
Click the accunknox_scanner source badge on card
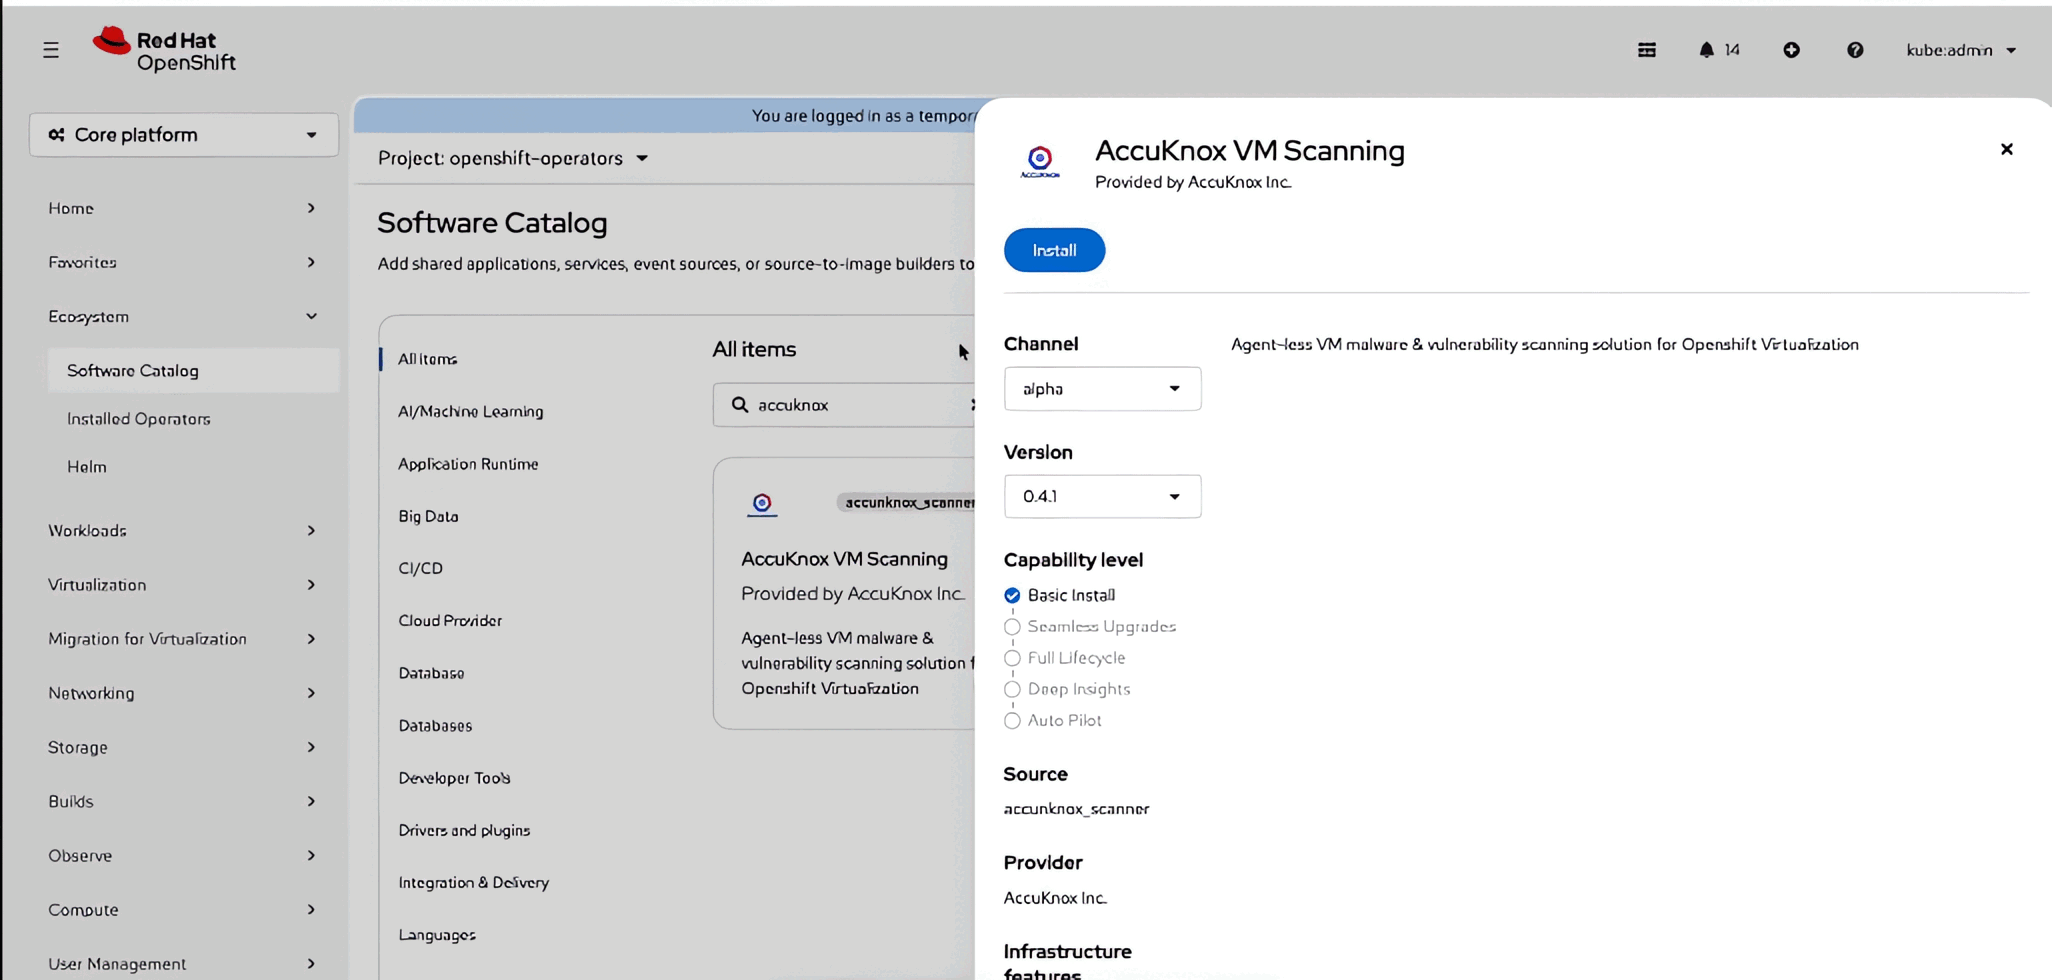908,502
